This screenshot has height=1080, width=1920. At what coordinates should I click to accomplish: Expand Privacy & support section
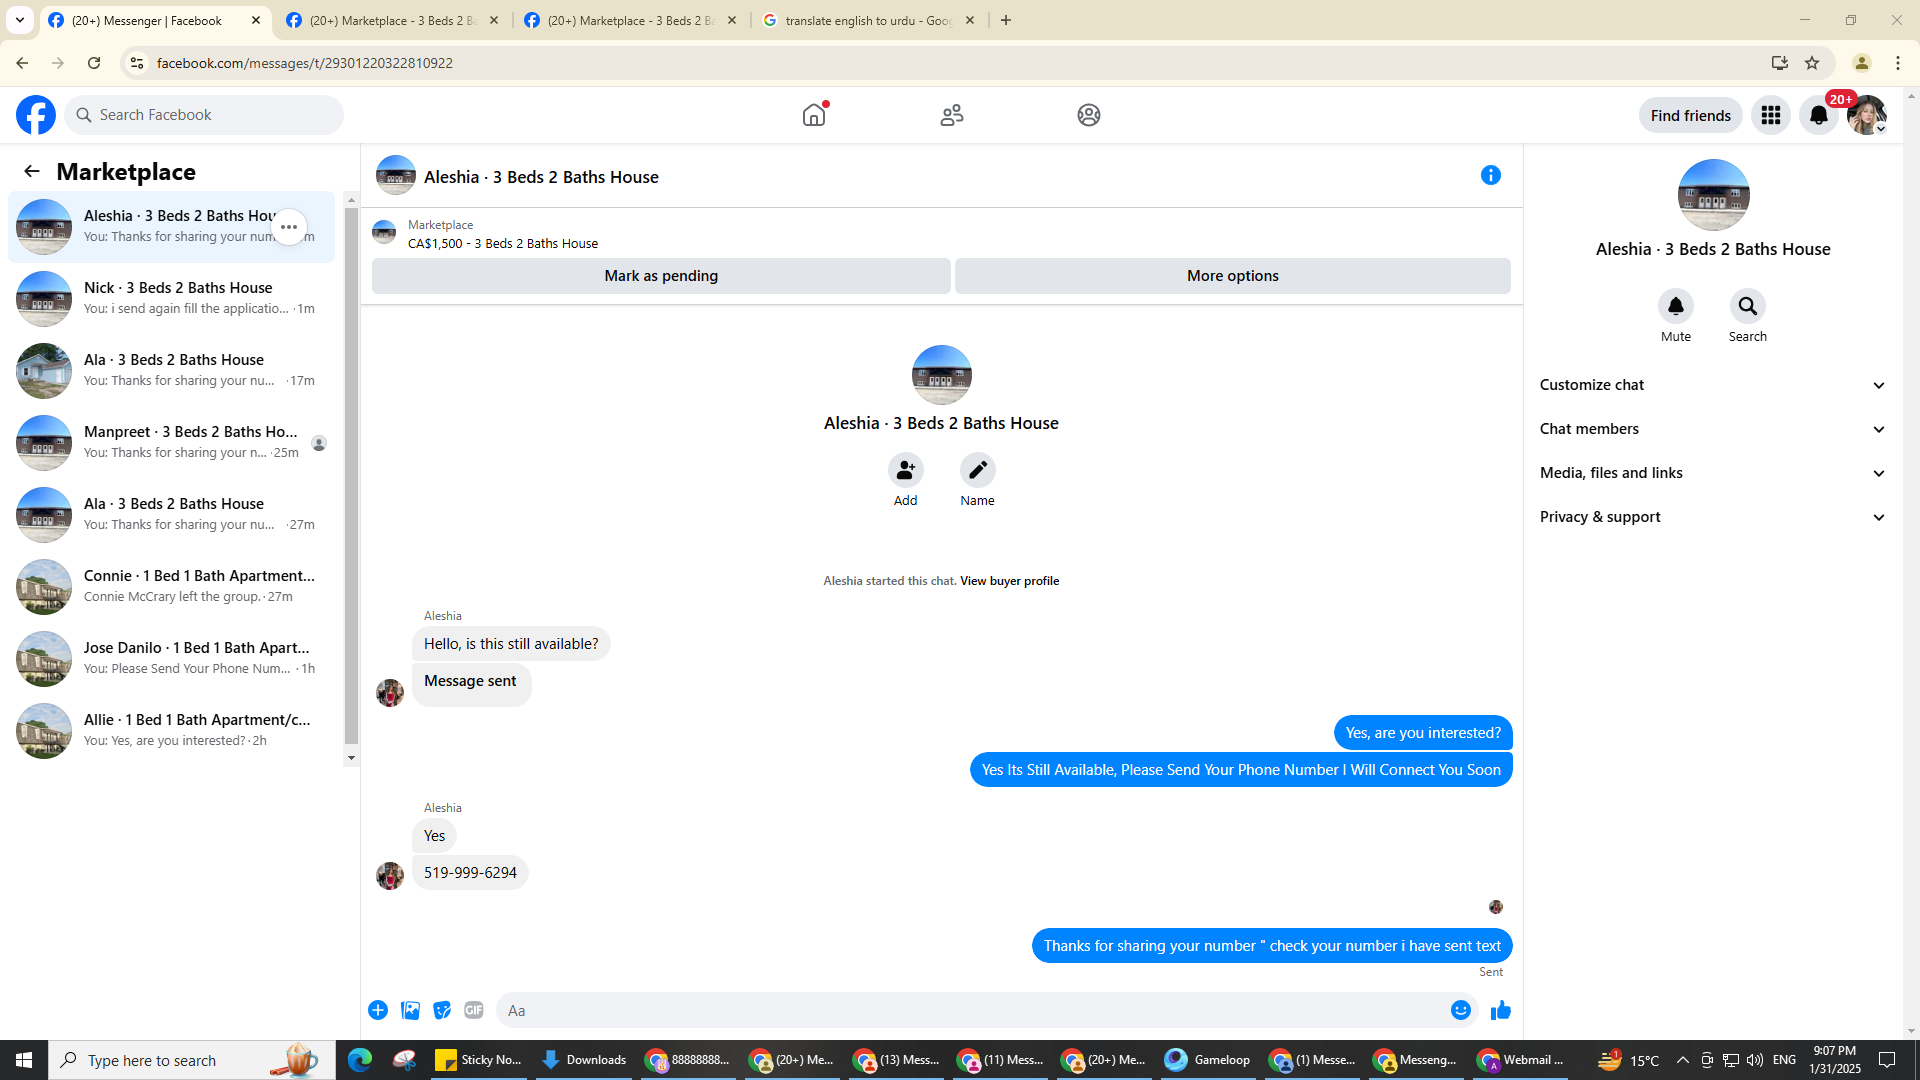[x=1714, y=517]
